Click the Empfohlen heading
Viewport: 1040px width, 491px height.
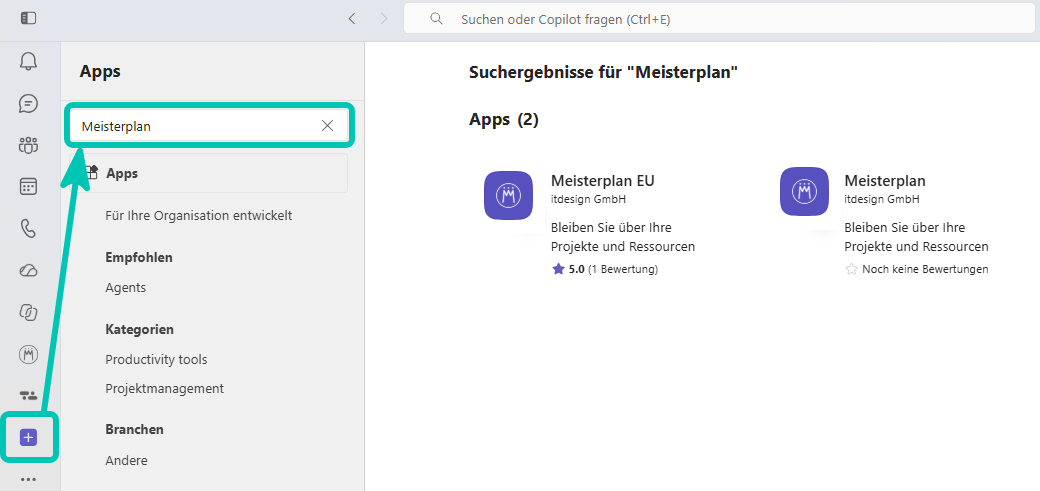point(139,257)
